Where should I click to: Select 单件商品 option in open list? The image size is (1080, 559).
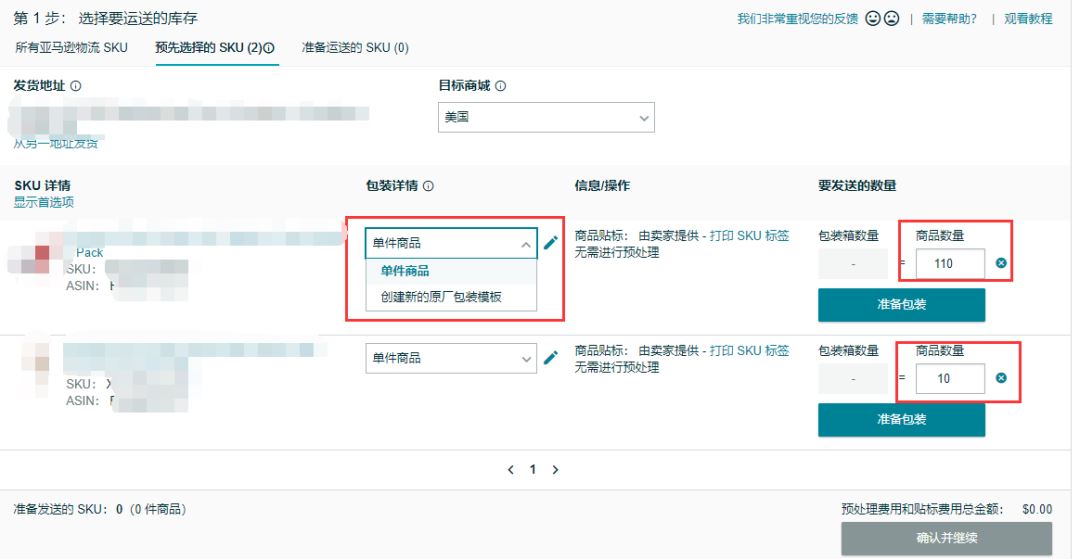[x=451, y=271]
